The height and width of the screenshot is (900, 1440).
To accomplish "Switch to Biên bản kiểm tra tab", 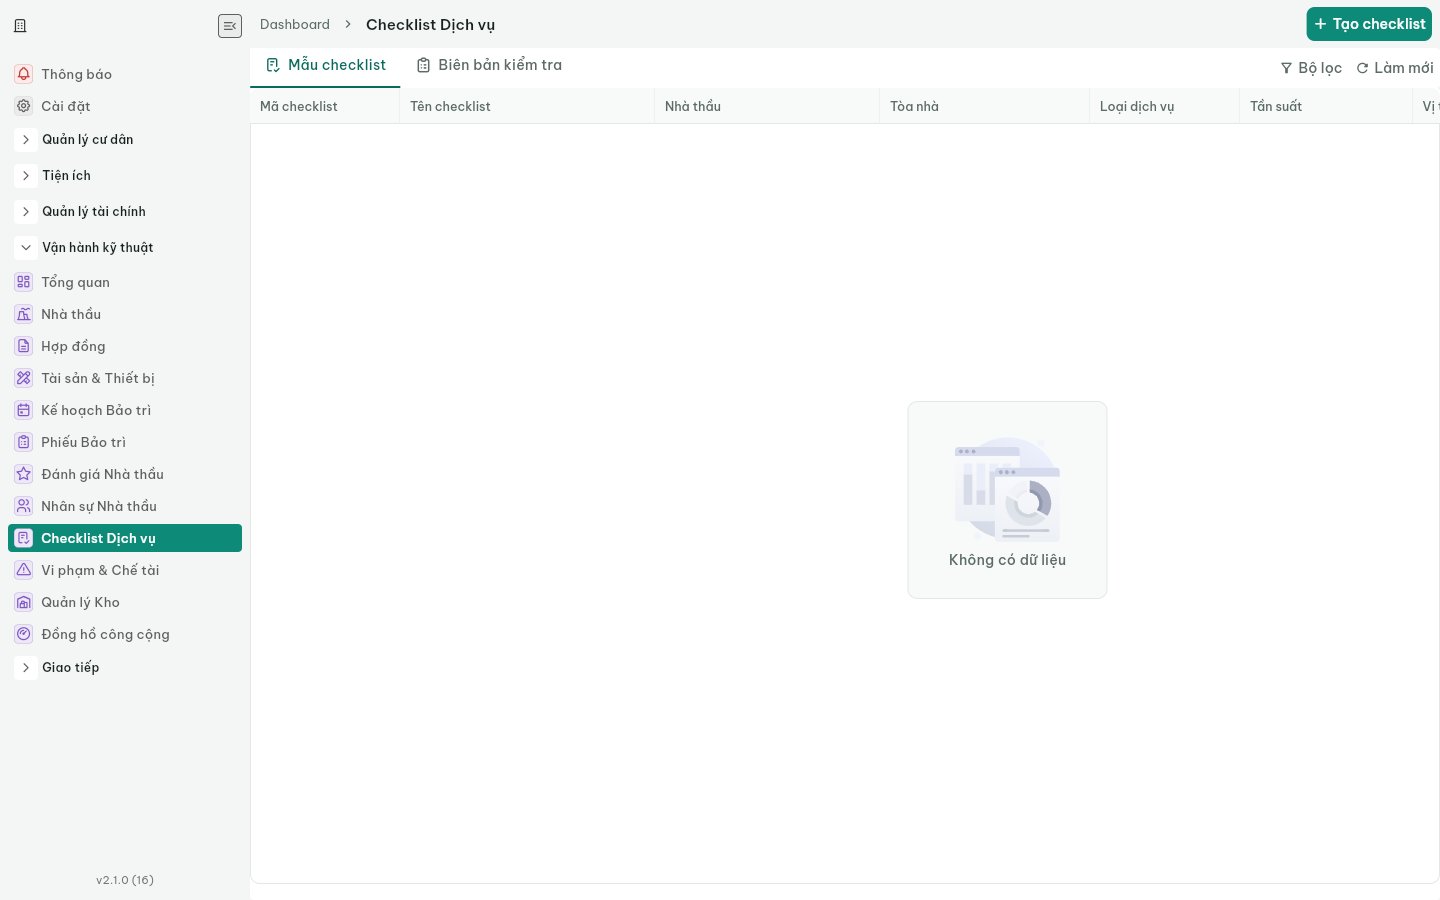I will tap(489, 65).
